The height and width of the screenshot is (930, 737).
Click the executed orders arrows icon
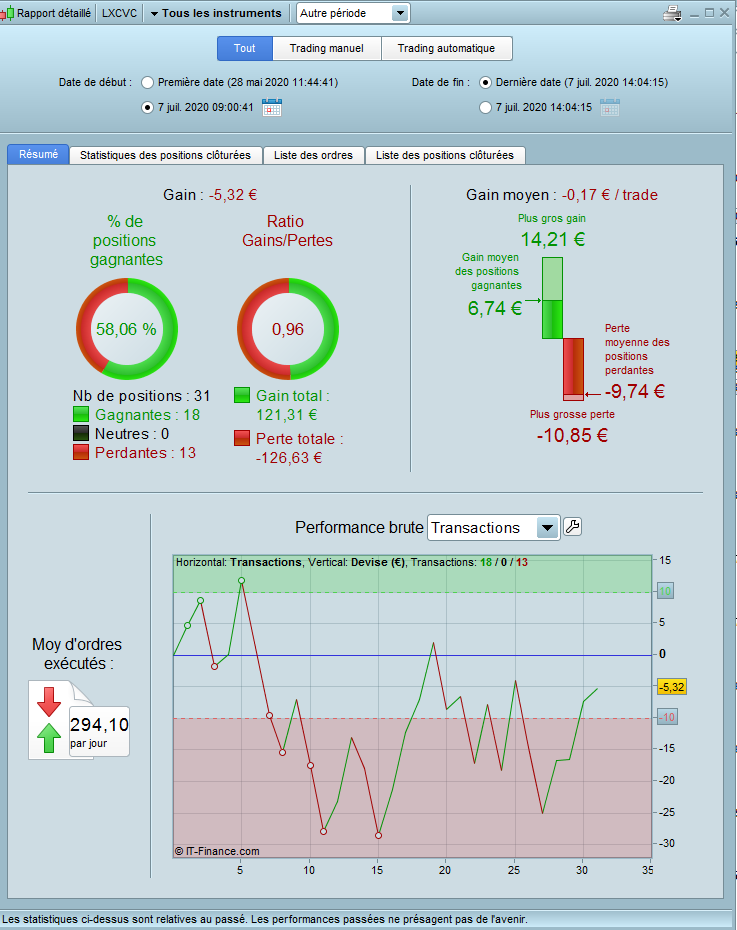tap(49, 720)
